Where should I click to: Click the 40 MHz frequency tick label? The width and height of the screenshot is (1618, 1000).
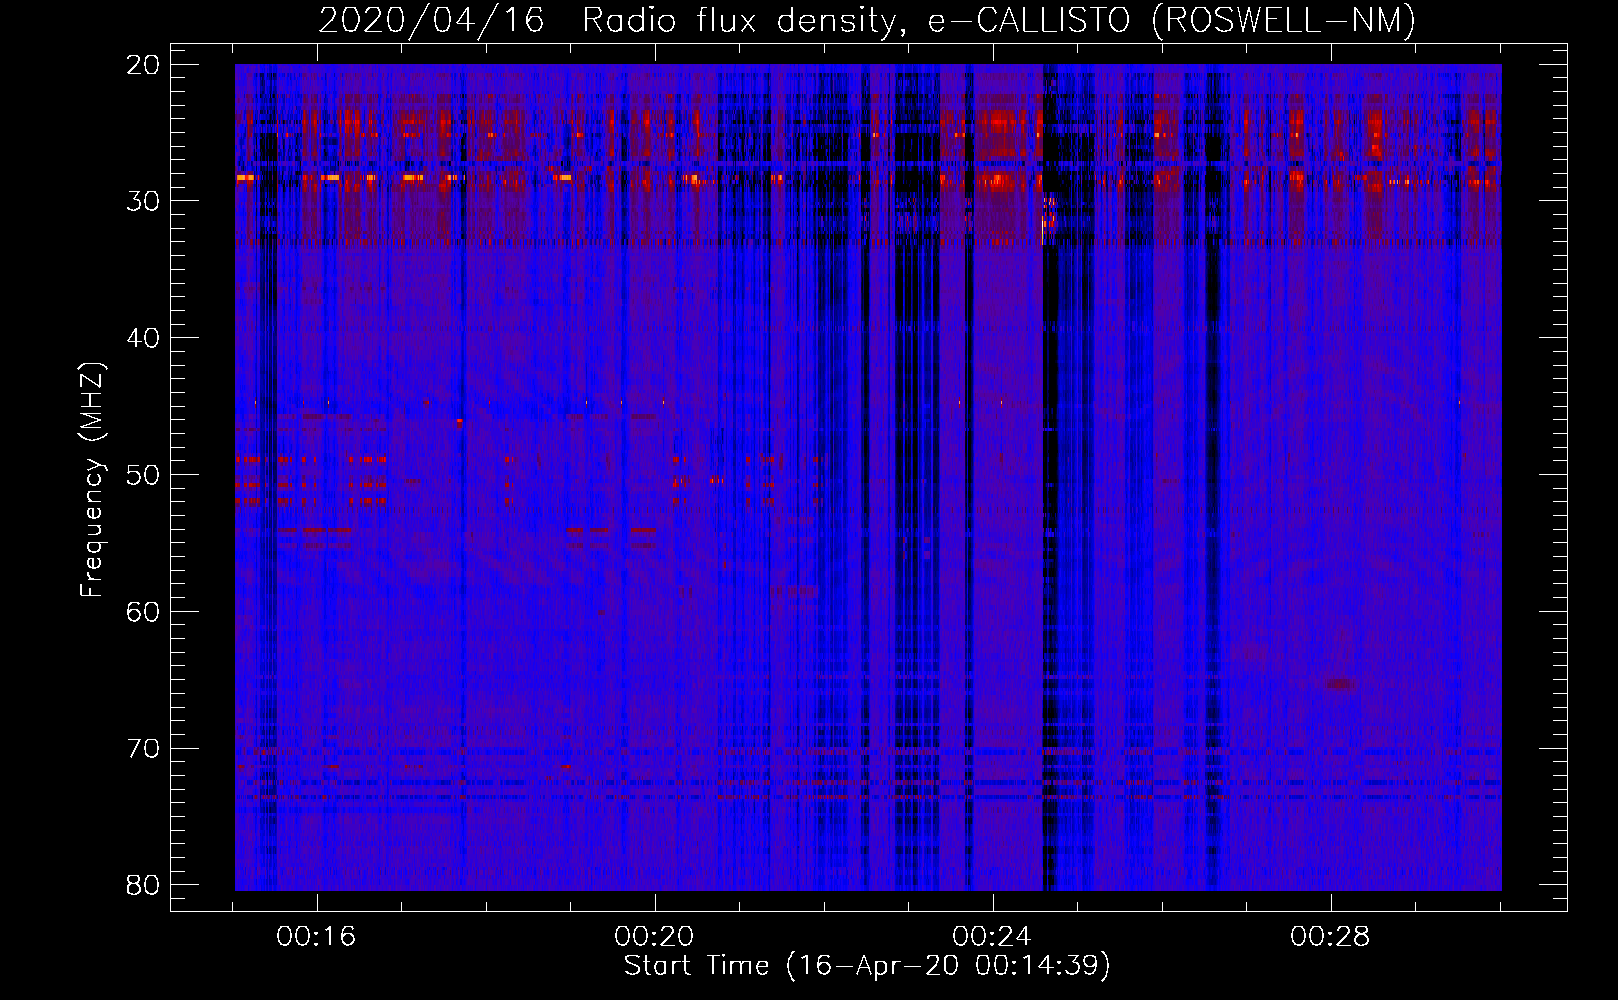coord(144,338)
